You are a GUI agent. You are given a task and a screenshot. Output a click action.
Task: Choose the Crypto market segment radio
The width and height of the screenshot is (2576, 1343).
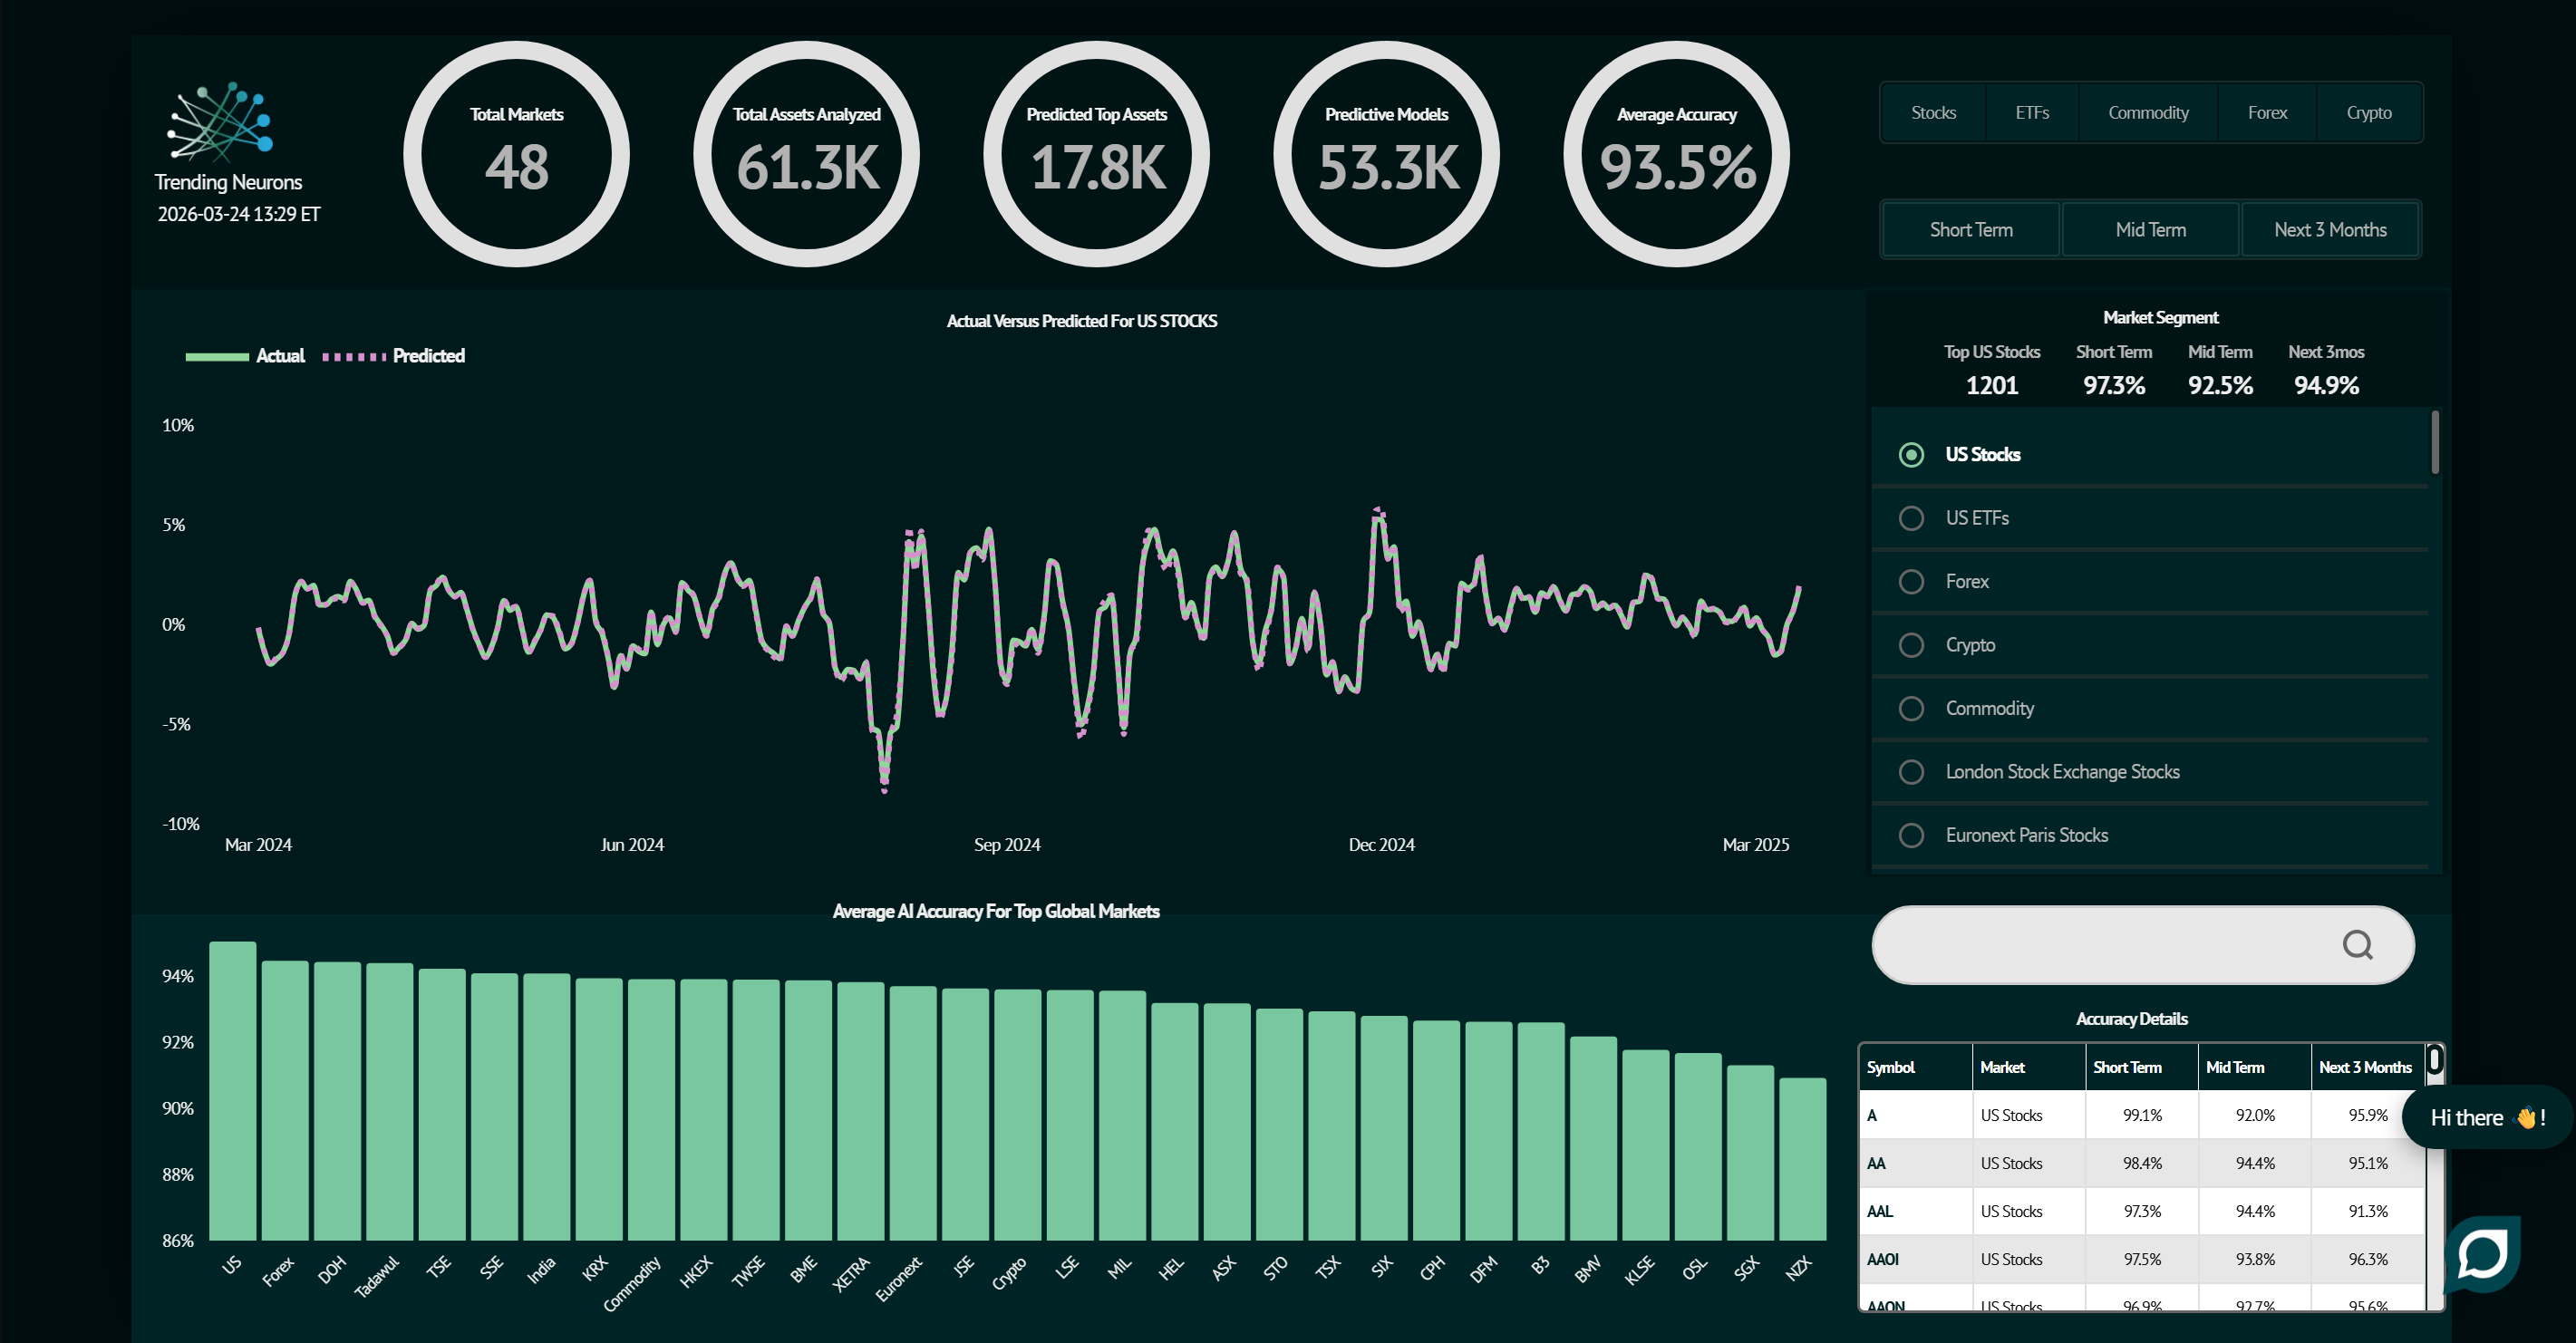[1911, 645]
